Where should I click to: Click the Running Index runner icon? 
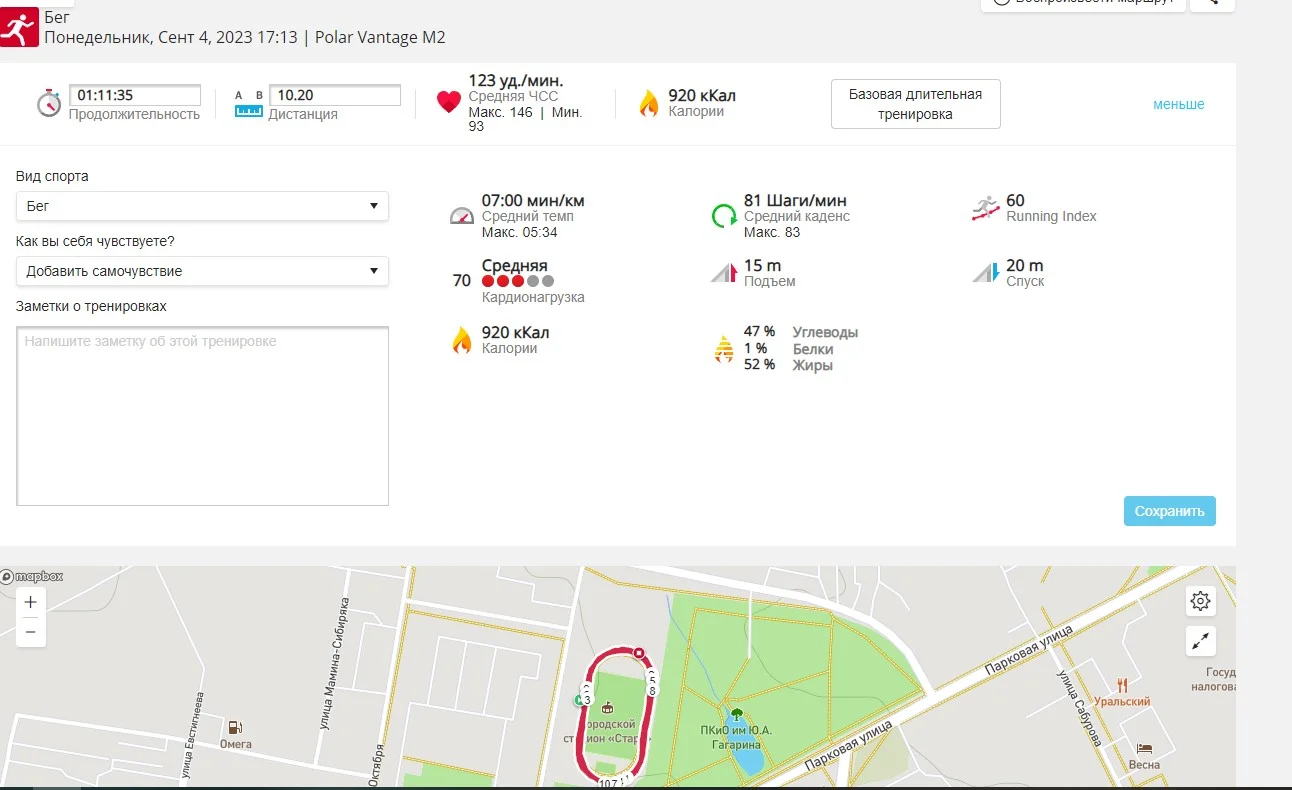986,209
